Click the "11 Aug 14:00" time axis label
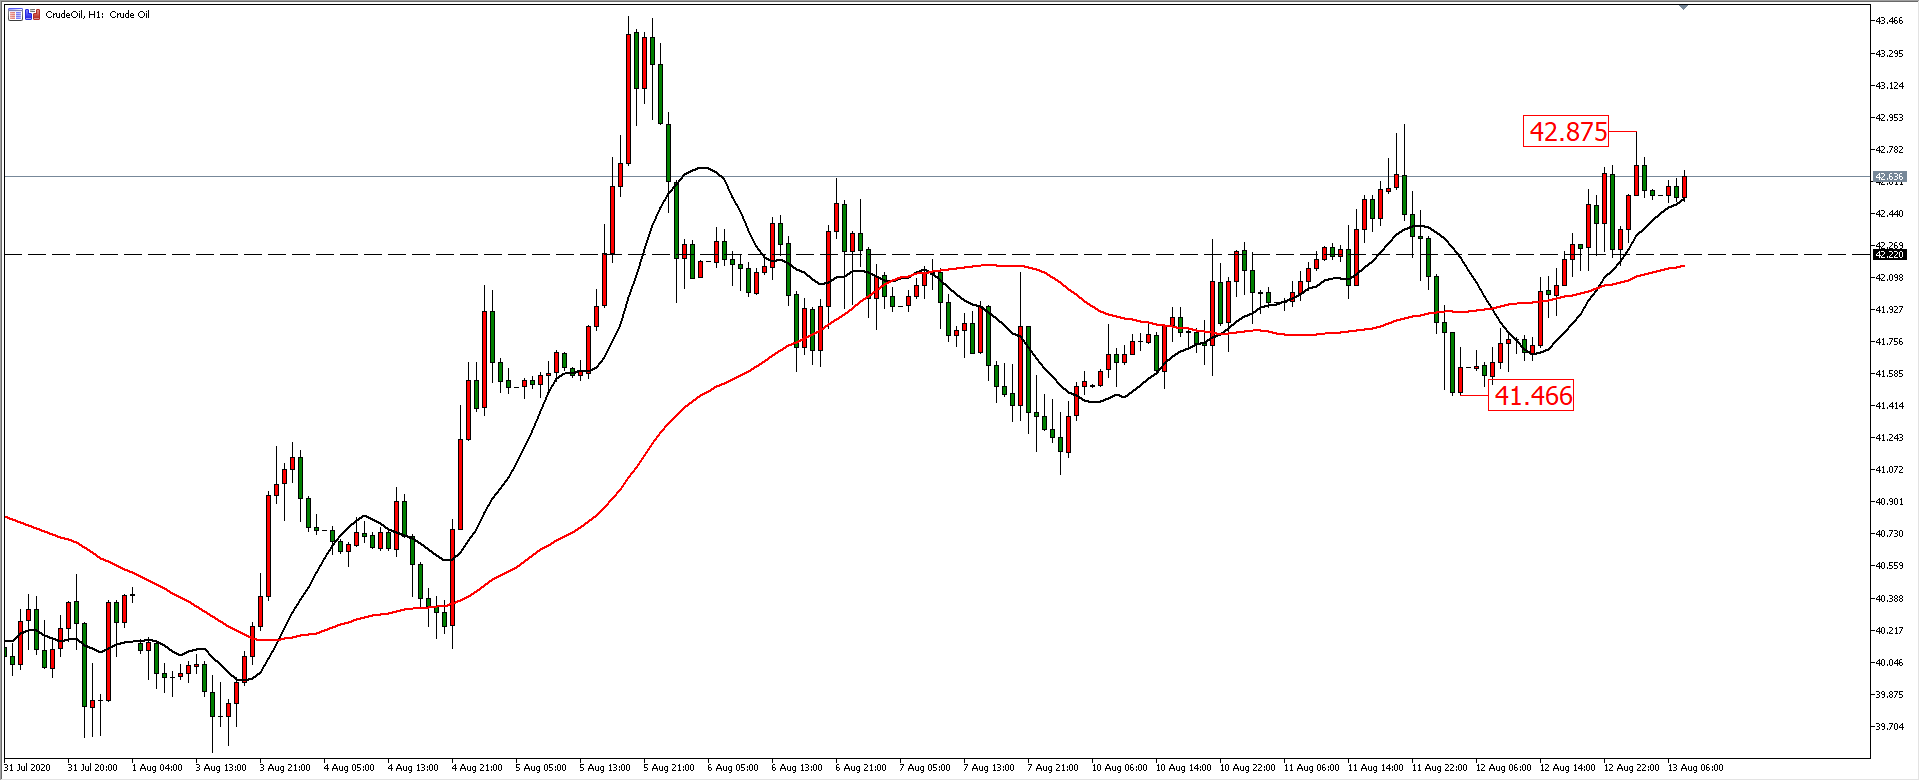This screenshot has width=1920, height=781. click(x=1375, y=768)
